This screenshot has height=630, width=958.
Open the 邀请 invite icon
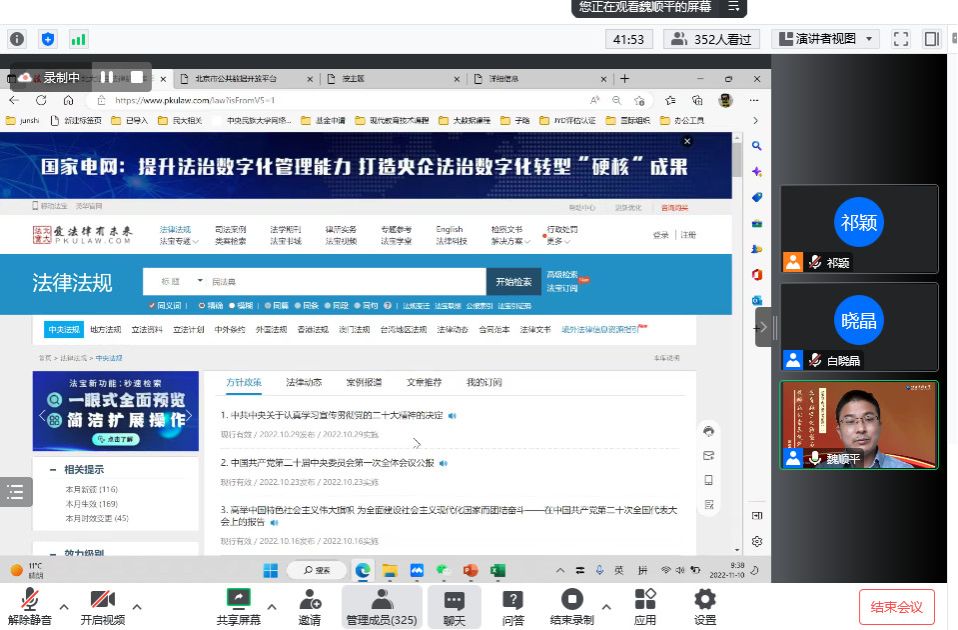tap(310, 606)
